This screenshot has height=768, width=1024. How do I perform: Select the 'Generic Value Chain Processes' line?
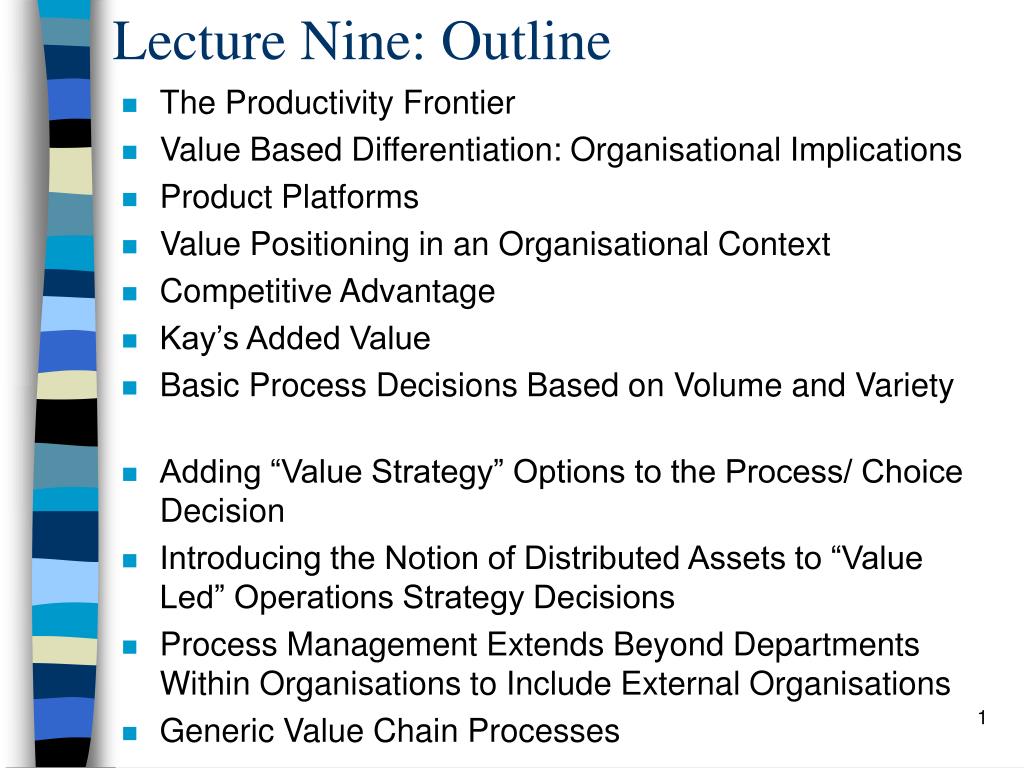tap(389, 731)
